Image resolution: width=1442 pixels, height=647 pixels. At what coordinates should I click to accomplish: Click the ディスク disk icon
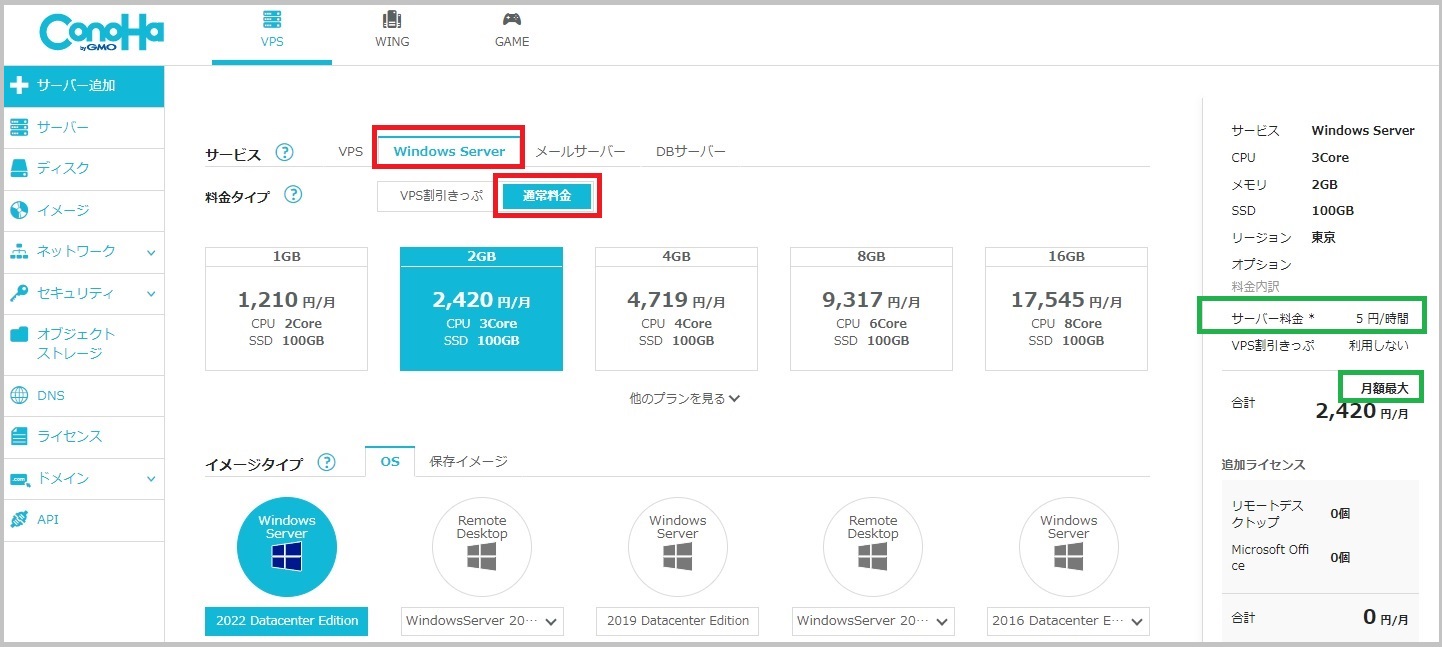19,168
